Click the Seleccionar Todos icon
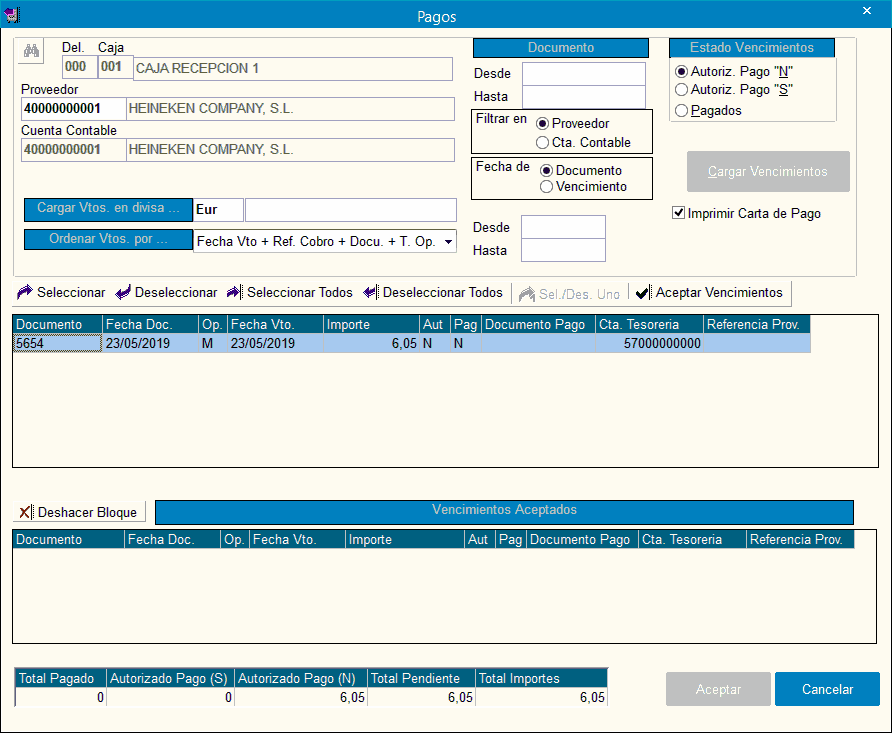This screenshot has height=733, width=892. (x=234, y=293)
